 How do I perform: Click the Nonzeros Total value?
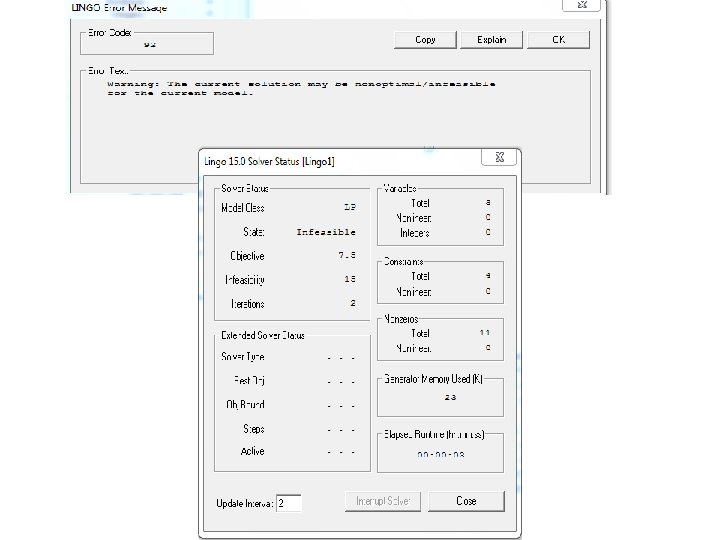pyautogui.click(x=484, y=333)
